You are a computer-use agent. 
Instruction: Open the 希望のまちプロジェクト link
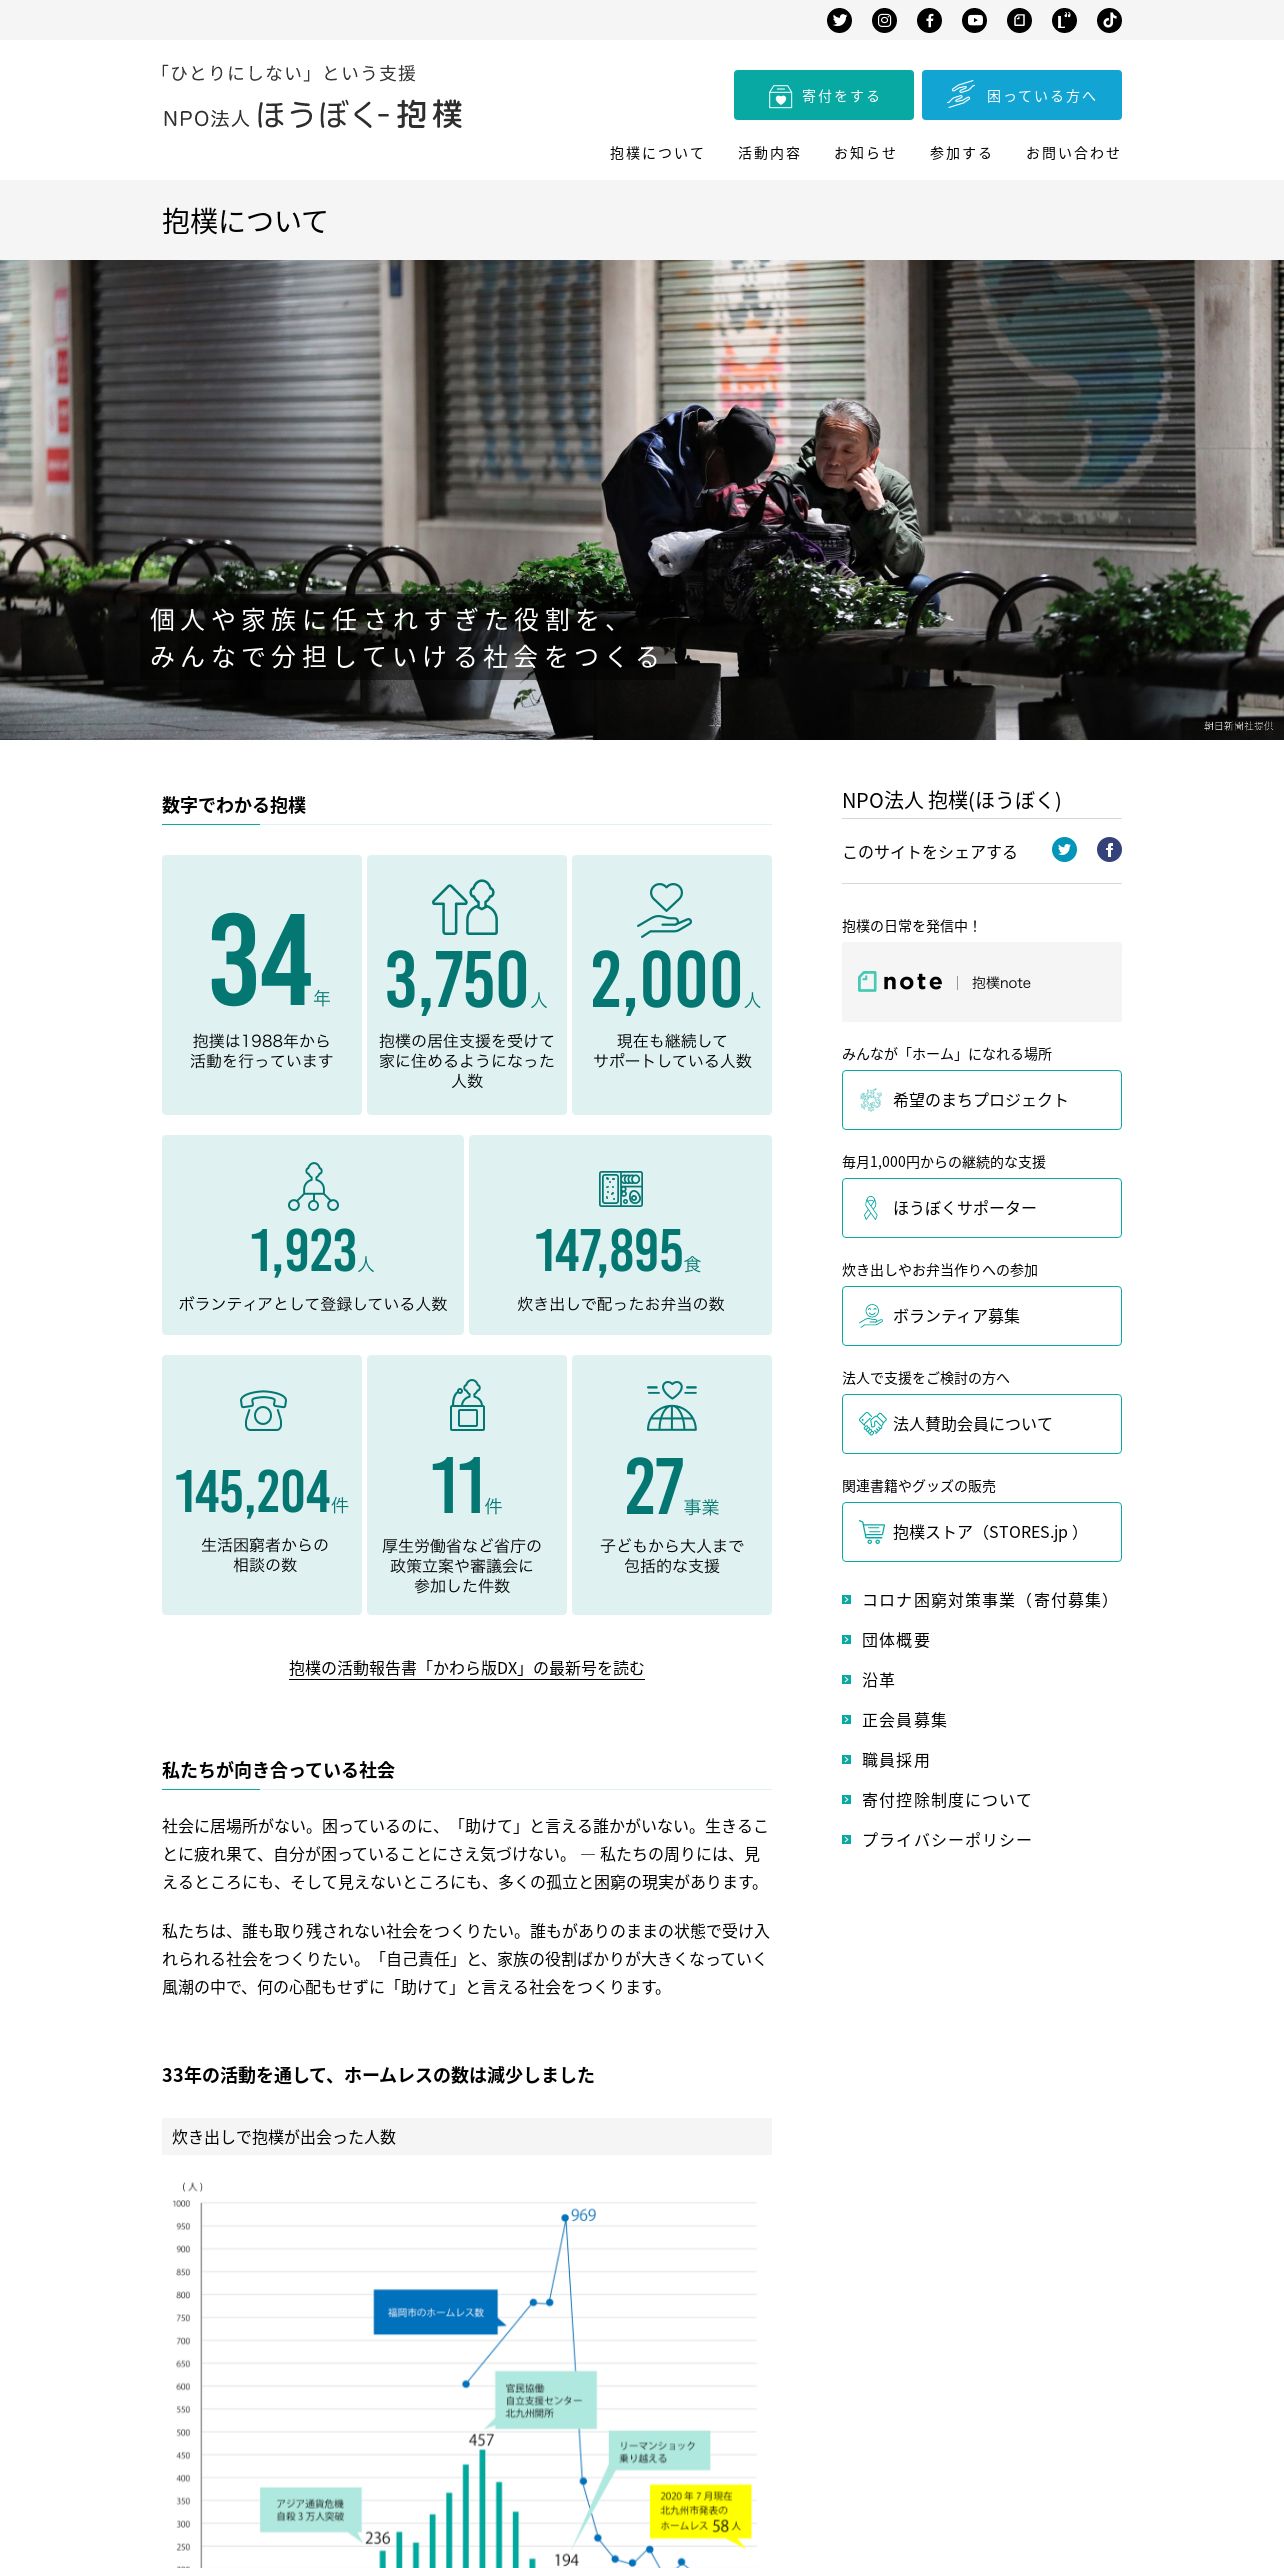coord(982,1100)
